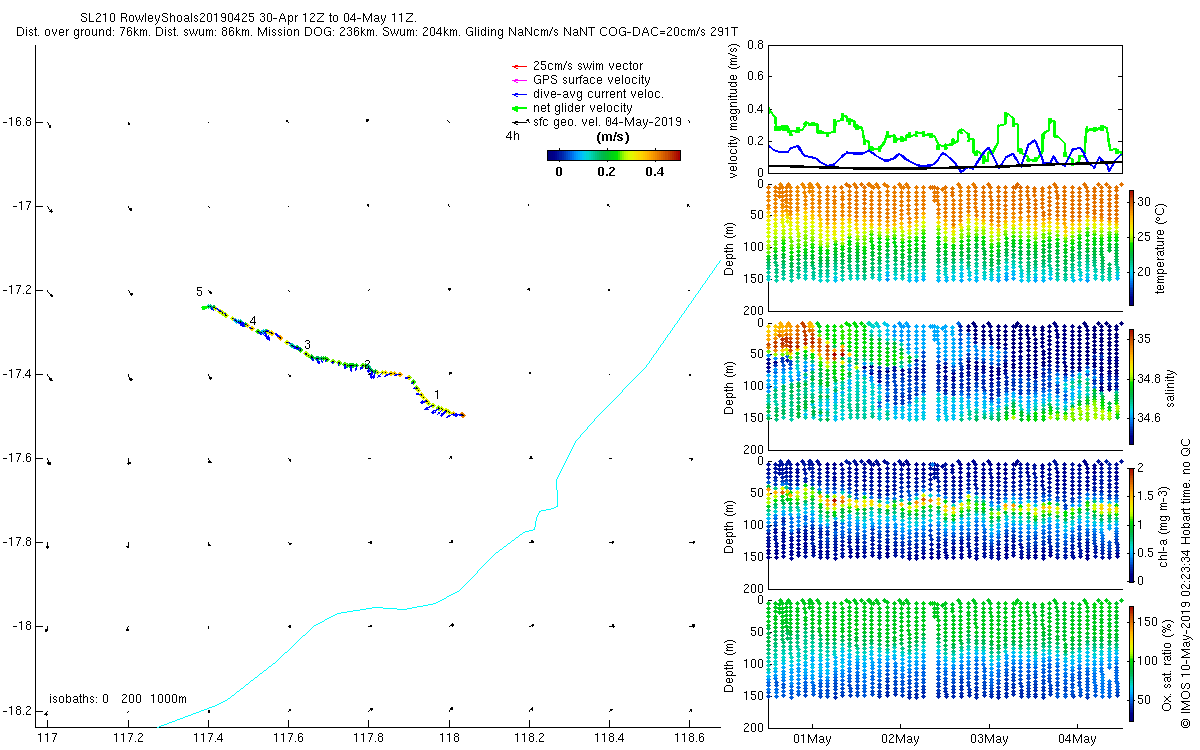Click the '117' longitude tick label
Viewport: 1200px width, 750px height.
(47, 739)
